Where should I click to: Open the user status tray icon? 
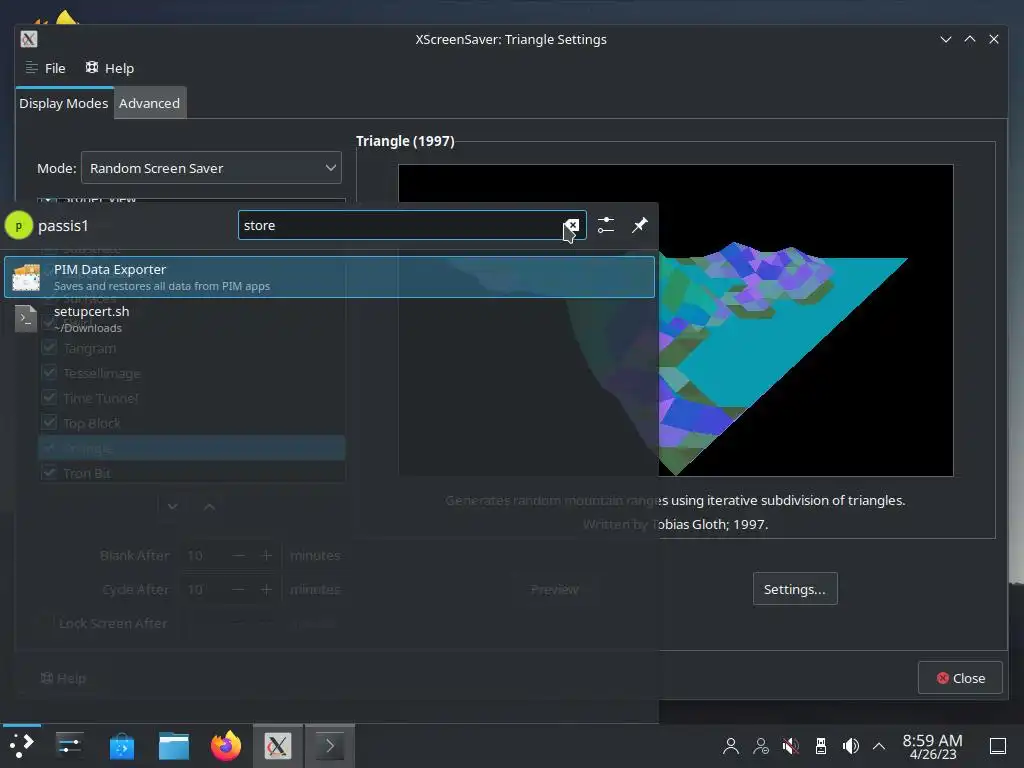[x=761, y=746]
